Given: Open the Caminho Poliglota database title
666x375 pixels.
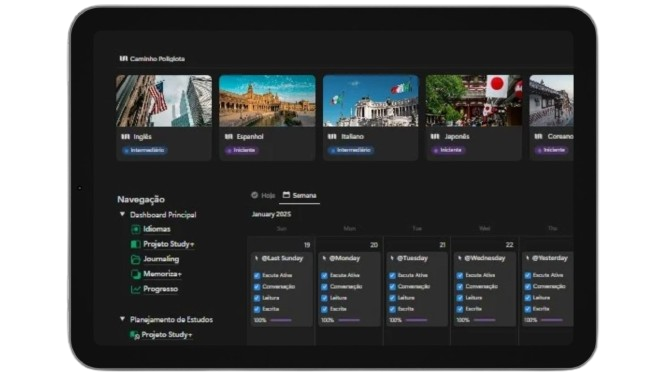Looking at the screenshot, I should click(157, 59).
